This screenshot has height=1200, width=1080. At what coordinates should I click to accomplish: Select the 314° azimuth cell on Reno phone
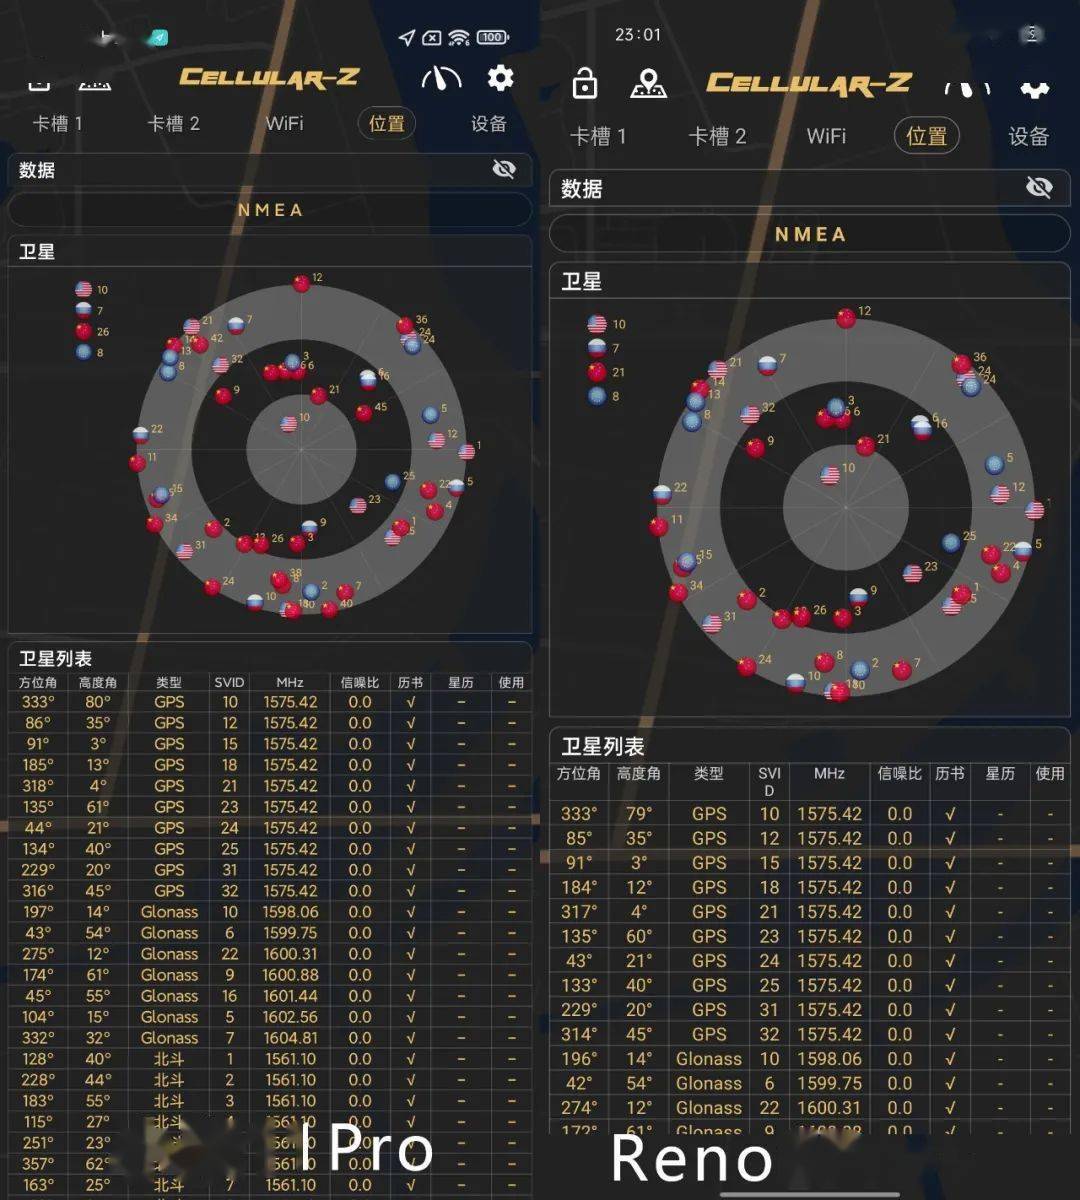coord(579,1035)
